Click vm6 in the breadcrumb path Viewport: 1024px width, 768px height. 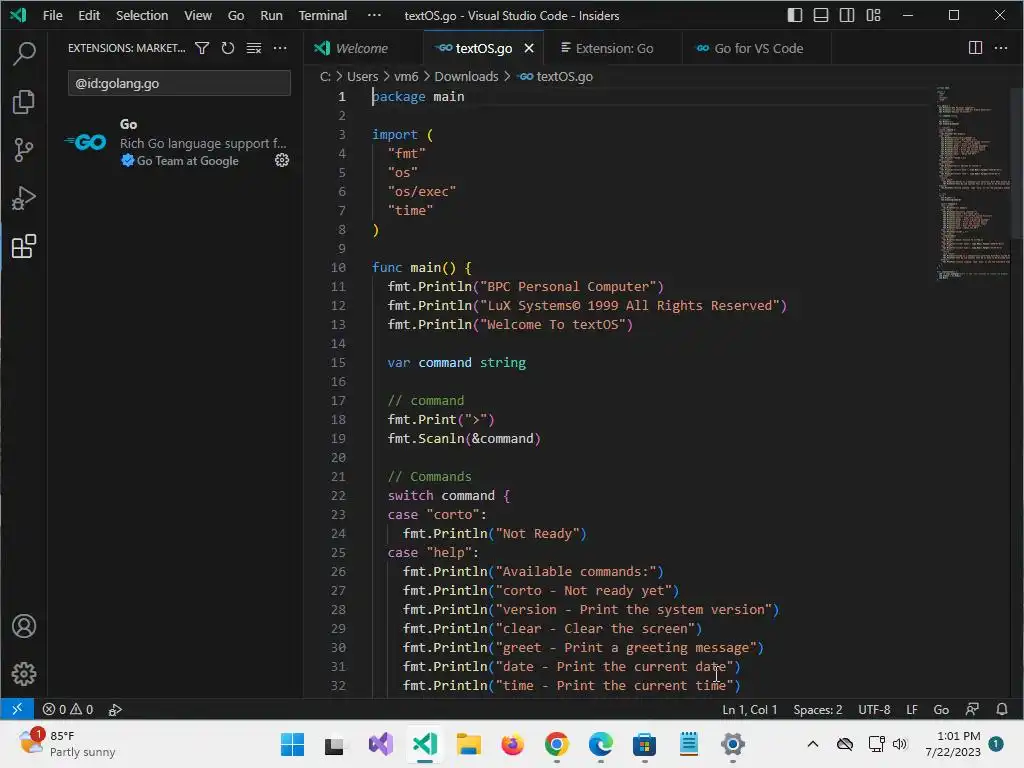click(x=406, y=76)
